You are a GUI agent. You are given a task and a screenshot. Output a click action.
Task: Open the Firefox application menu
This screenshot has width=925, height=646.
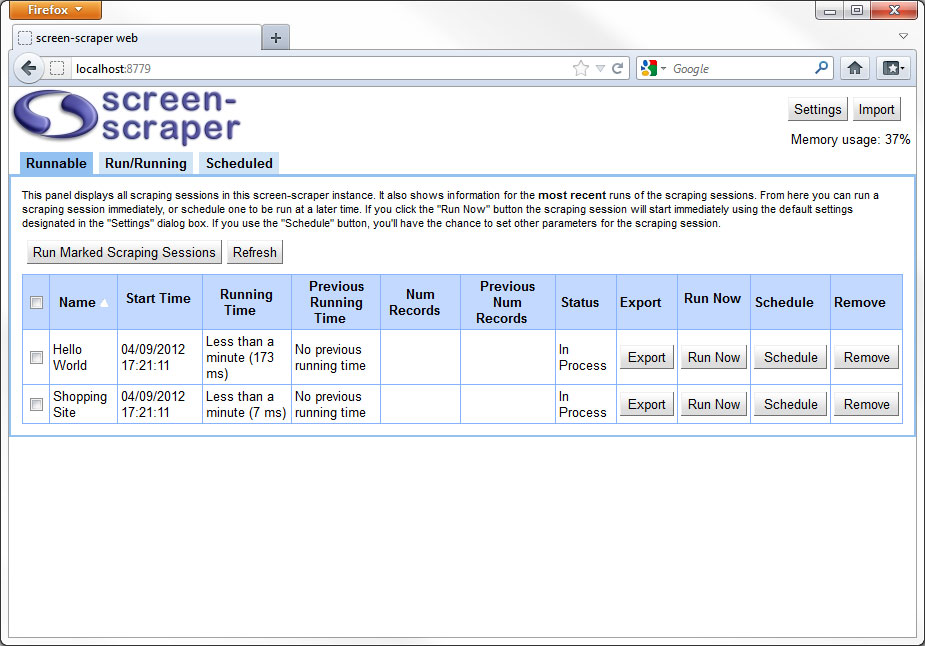pyautogui.click(x=55, y=9)
